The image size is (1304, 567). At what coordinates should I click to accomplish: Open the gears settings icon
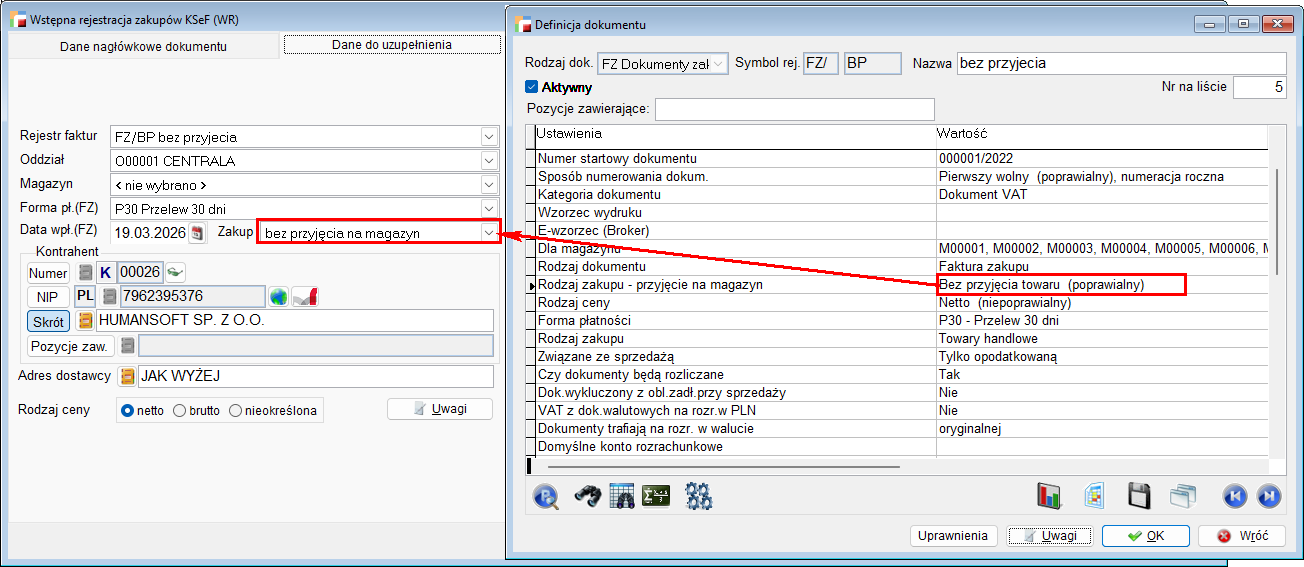tap(697, 495)
